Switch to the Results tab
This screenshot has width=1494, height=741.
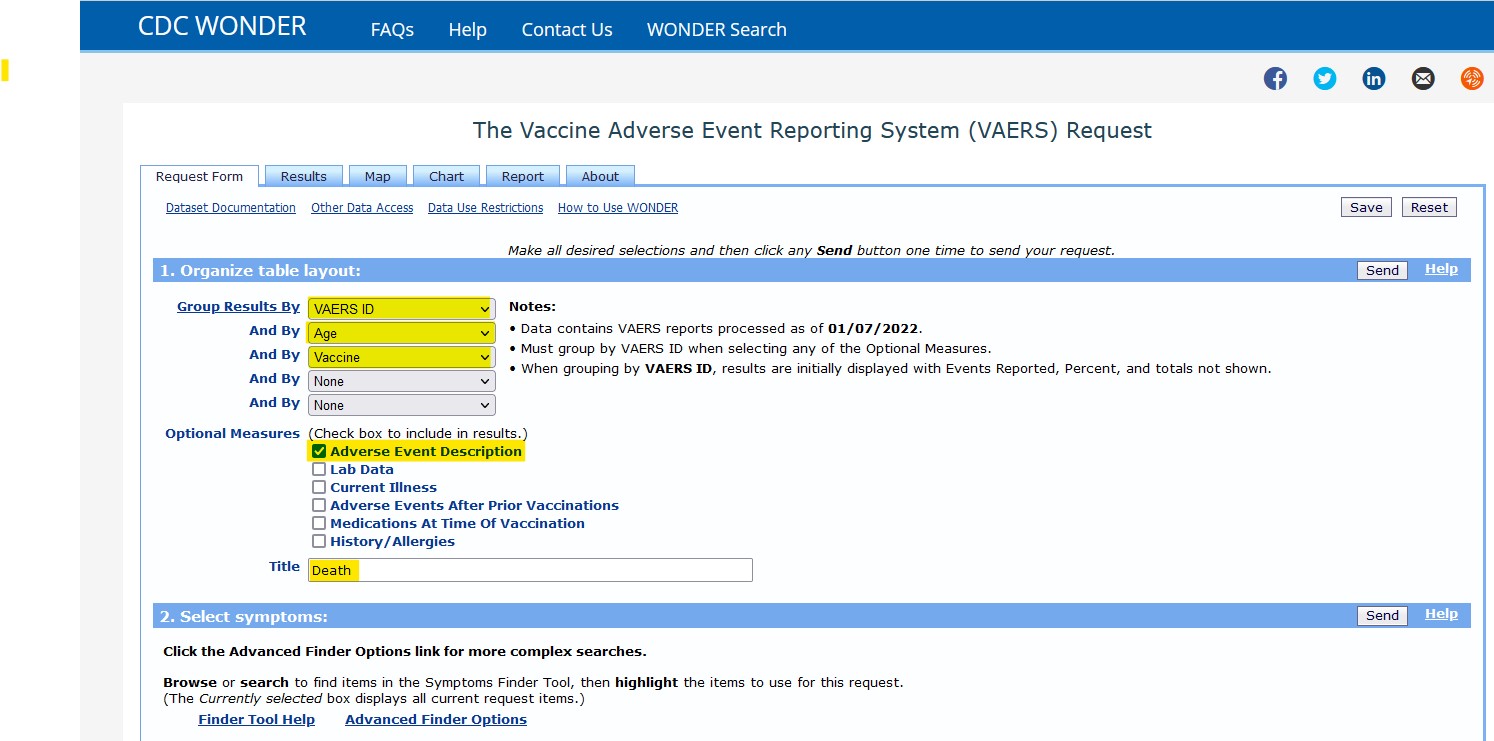click(304, 176)
